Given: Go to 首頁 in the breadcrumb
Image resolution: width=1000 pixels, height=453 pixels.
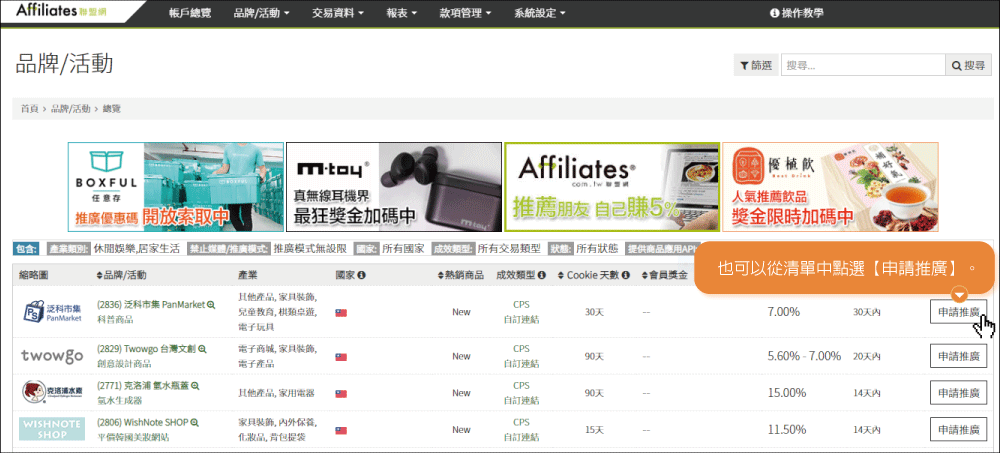Looking at the screenshot, I should coord(29,109).
